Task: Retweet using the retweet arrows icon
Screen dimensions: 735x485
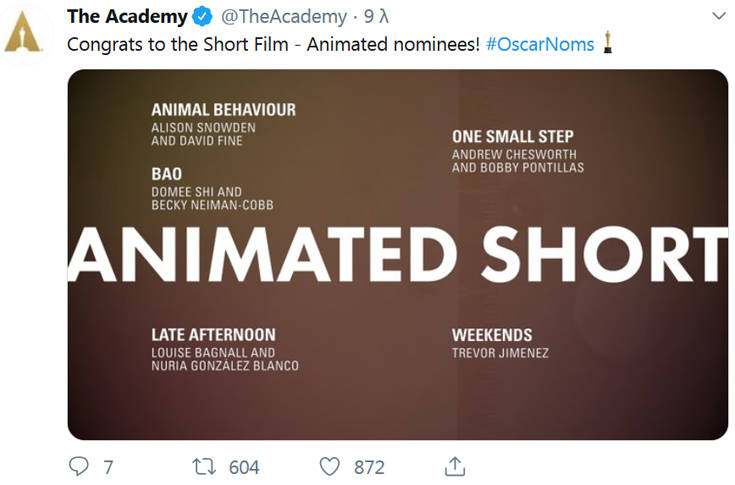Action: coord(204,467)
